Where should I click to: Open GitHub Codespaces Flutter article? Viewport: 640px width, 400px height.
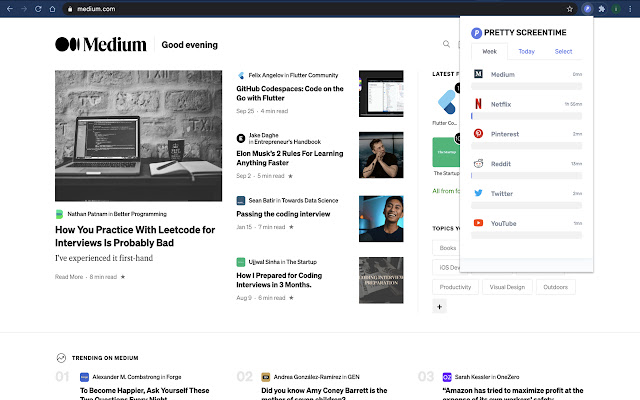click(x=290, y=93)
